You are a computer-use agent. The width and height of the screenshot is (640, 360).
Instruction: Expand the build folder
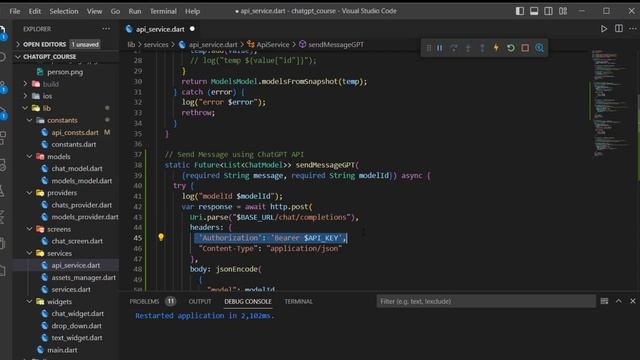click(x=51, y=84)
